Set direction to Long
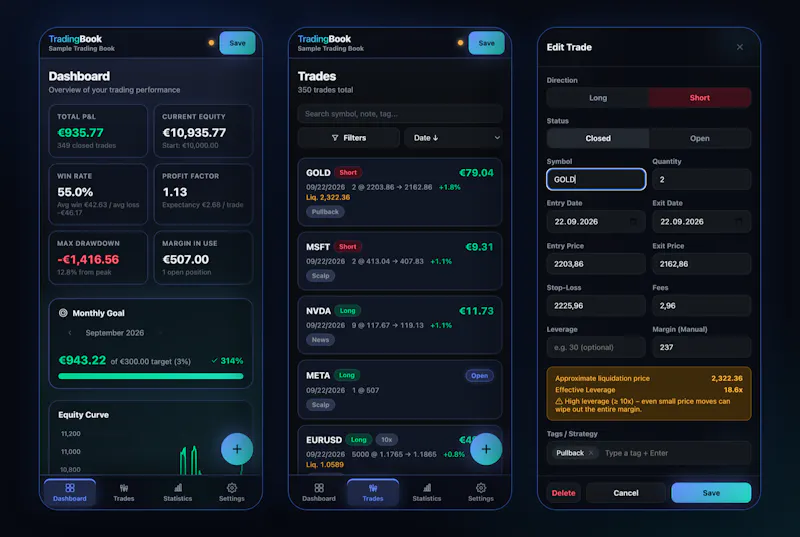This screenshot has height=537, width=800. pyautogui.click(x=598, y=97)
